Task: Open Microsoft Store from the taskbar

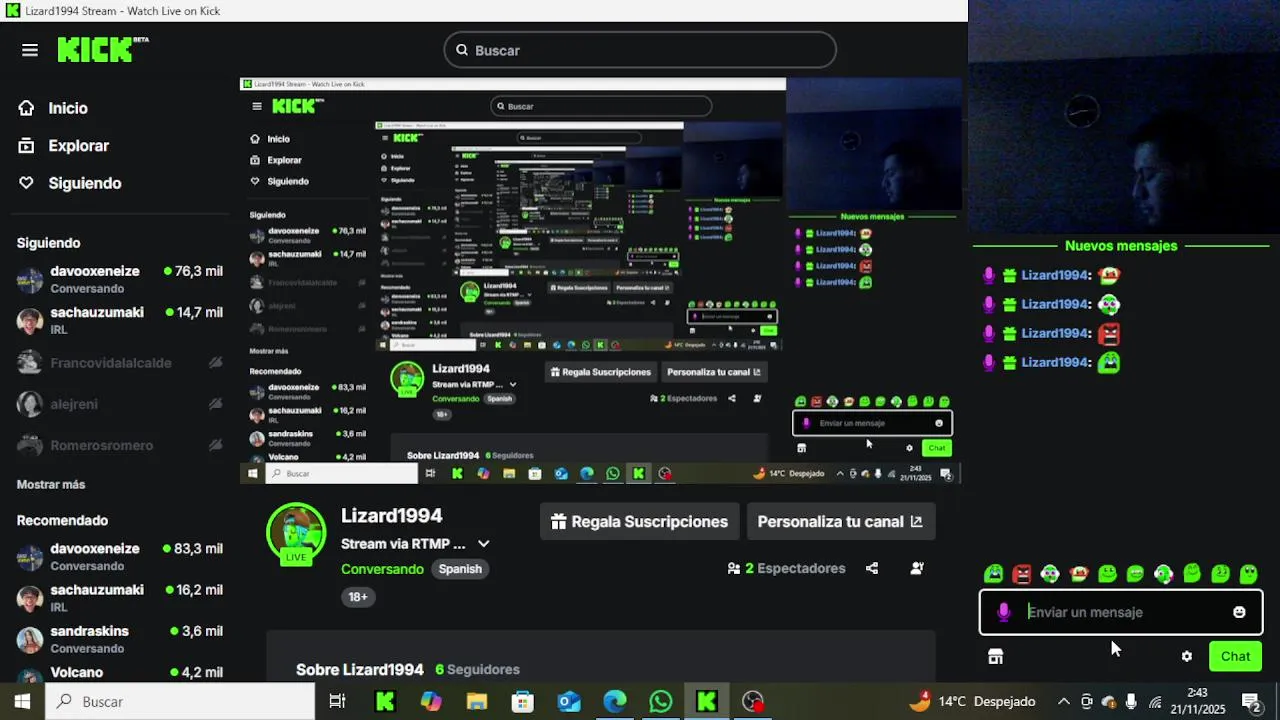Action: [x=523, y=702]
